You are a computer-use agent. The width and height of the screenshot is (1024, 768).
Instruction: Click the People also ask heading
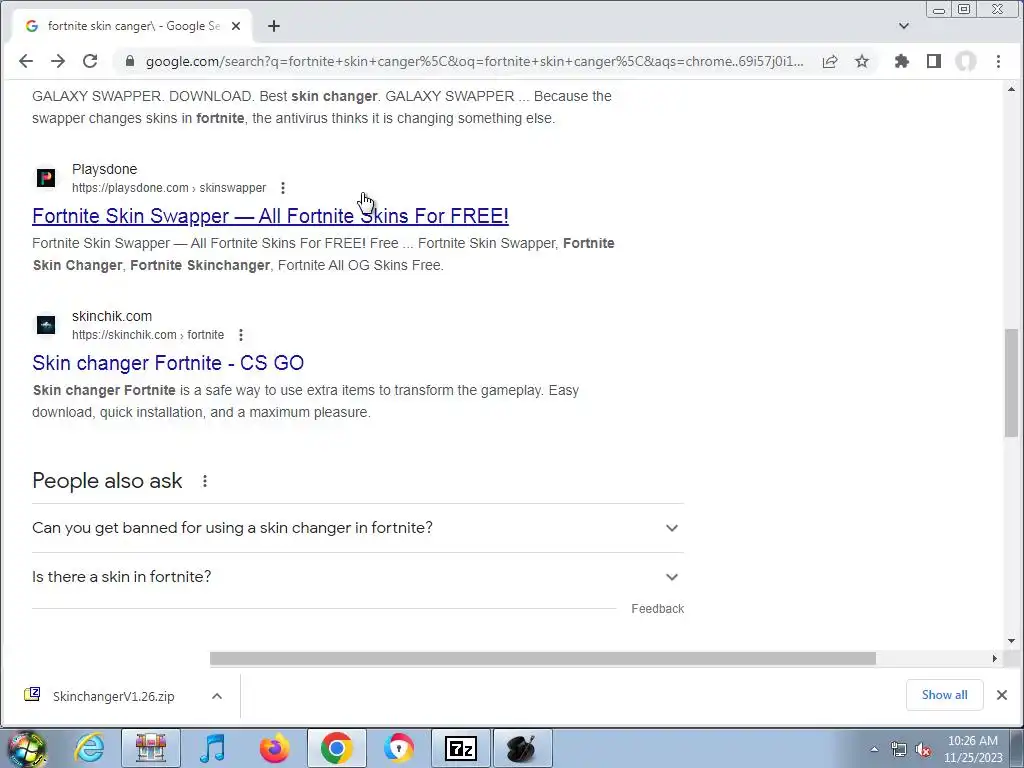[107, 481]
